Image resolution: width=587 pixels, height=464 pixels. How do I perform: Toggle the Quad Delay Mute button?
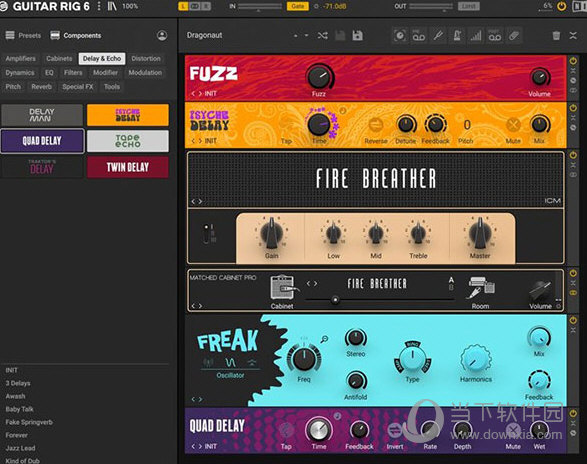pyautogui.click(x=513, y=430)
